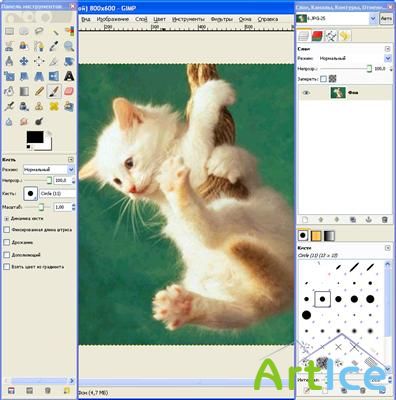The height and width of the screenshot is (400, 396).
Task: Select the Blend gradient tool
Action: click(24, 91)
